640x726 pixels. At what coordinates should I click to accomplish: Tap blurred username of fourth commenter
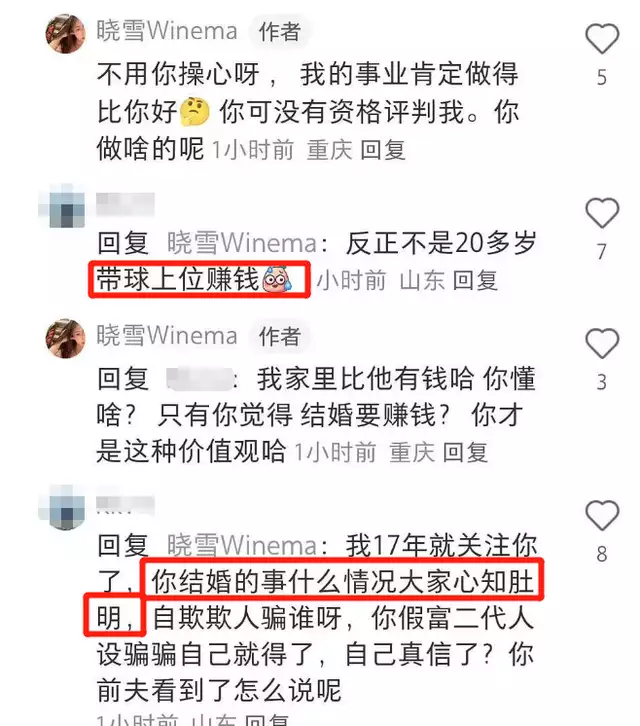(x=125, y=505)
